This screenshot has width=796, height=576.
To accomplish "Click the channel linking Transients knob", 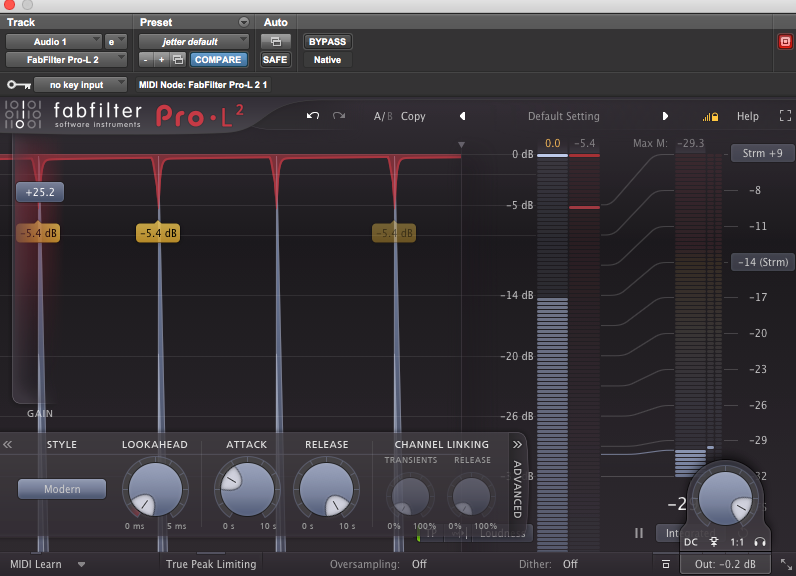I will point(410,495).
